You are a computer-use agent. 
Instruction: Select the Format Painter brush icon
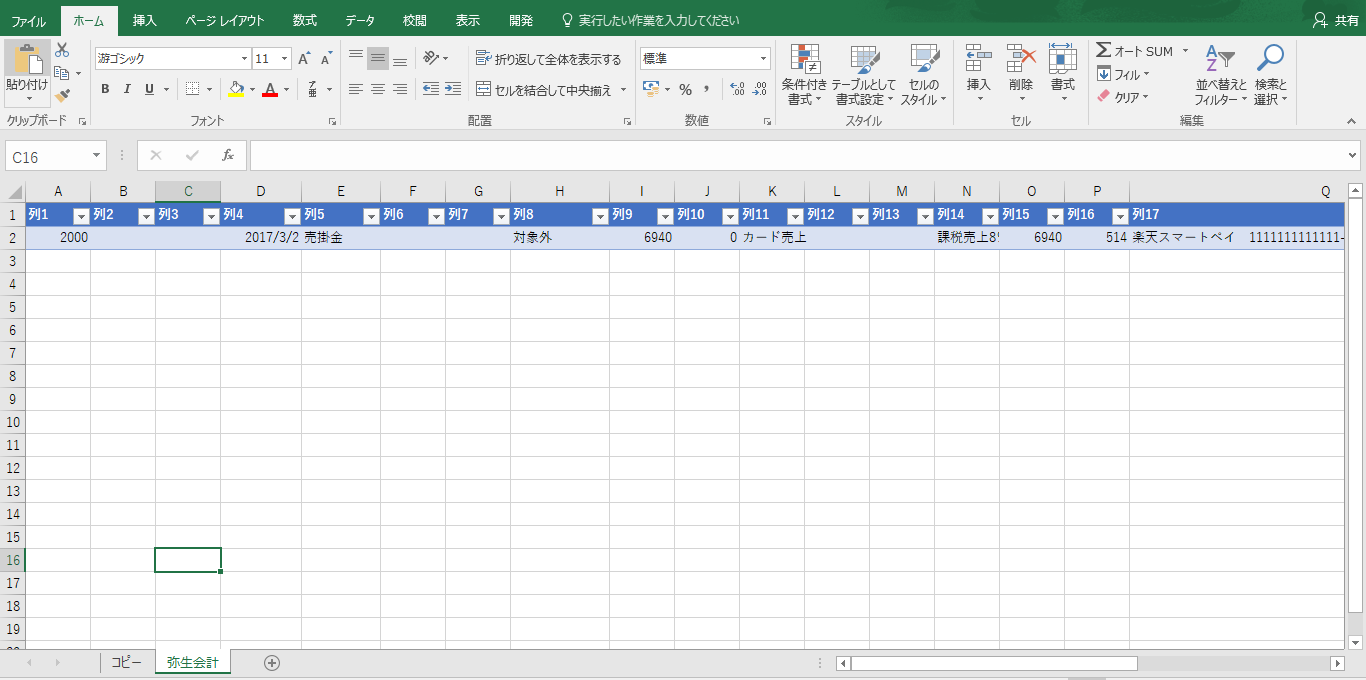pyautogui.click(x=63, y=96)
